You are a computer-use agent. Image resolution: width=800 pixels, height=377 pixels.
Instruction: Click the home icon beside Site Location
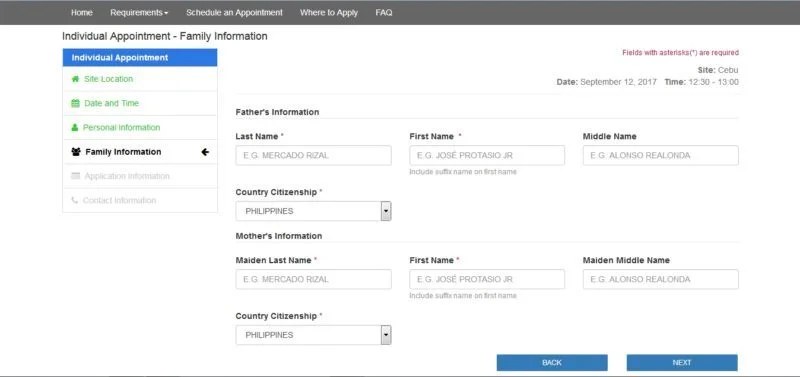[76, 79]
